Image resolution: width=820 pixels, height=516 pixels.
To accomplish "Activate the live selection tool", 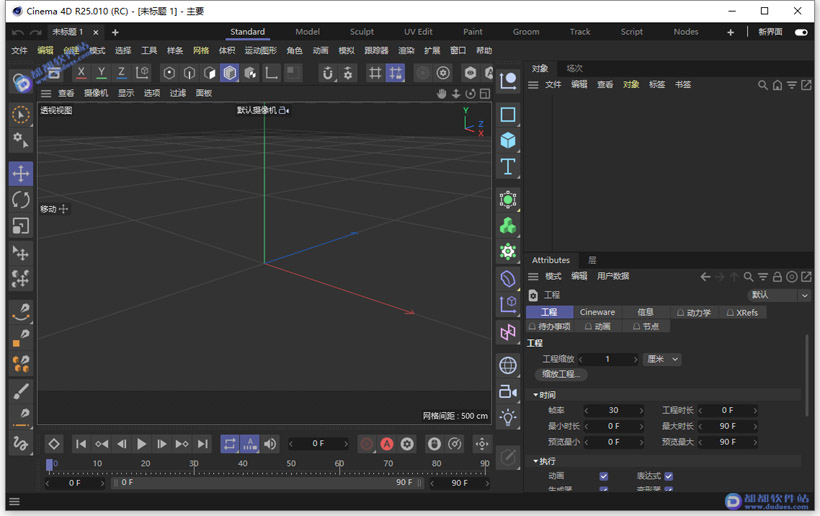I will (20, 114).
